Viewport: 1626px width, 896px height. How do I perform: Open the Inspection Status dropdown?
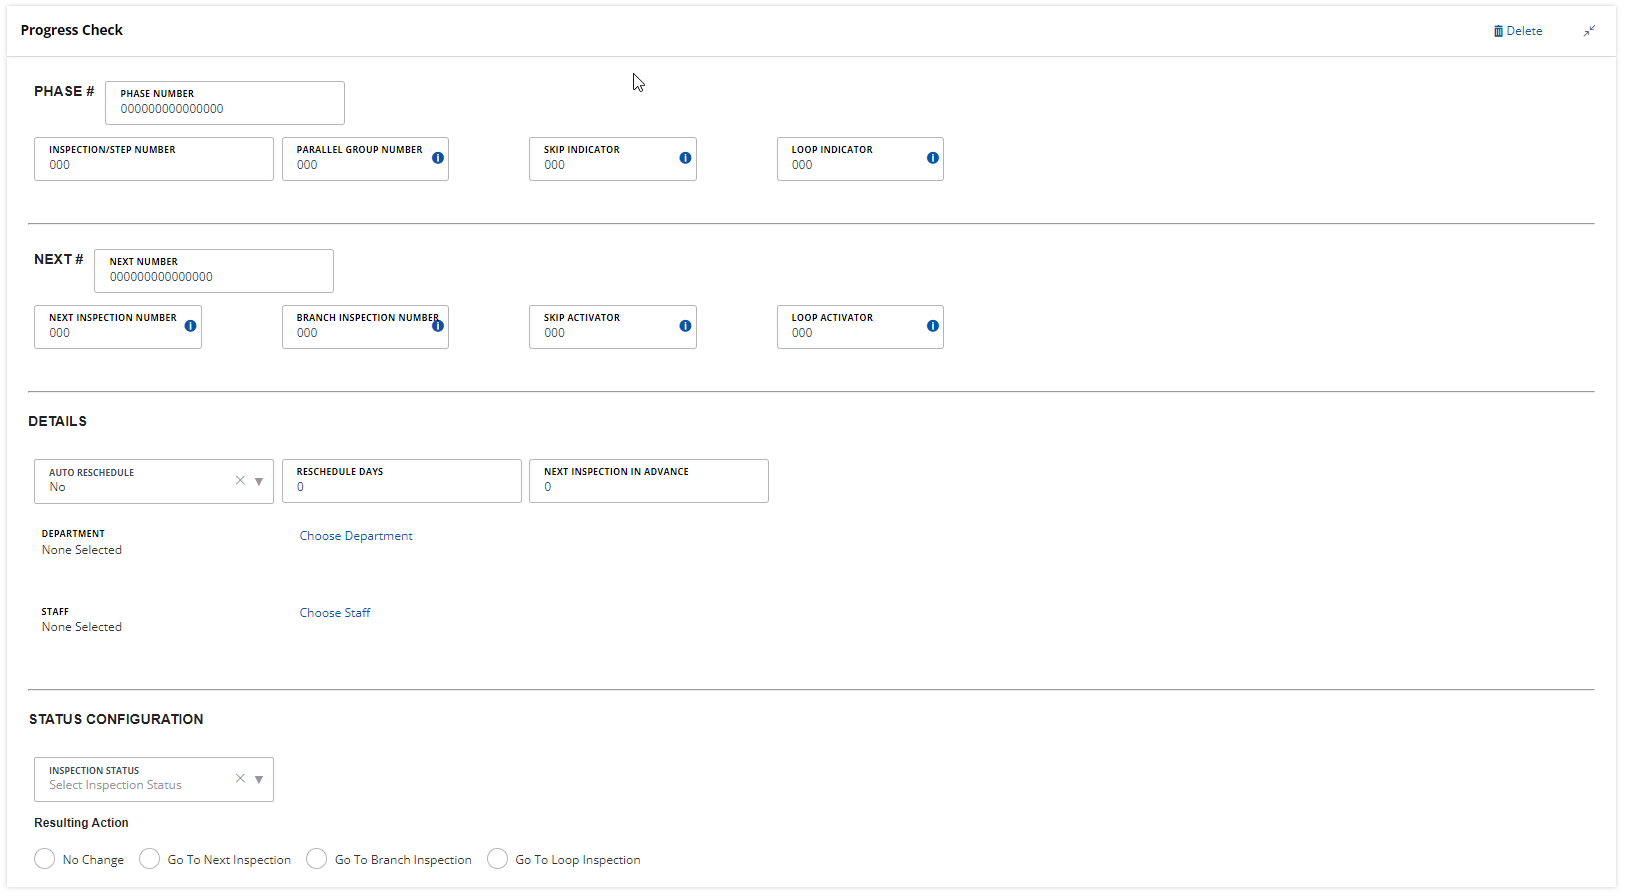point(259,779)
